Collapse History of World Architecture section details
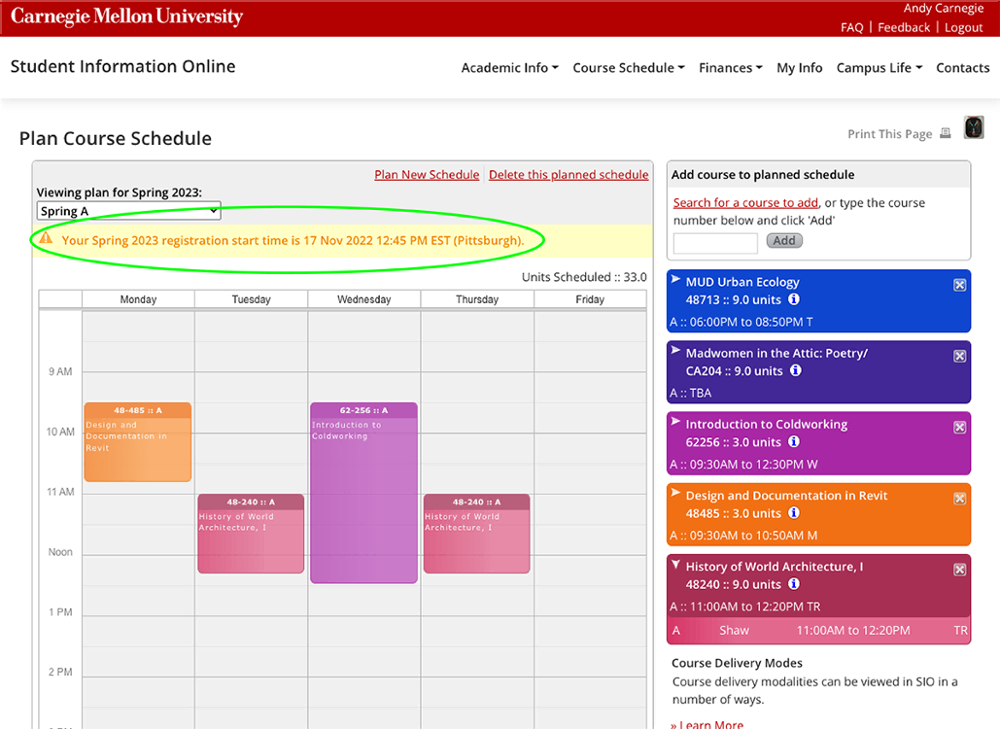Screen dimensions: 1000x729 [x=676, y=564]
